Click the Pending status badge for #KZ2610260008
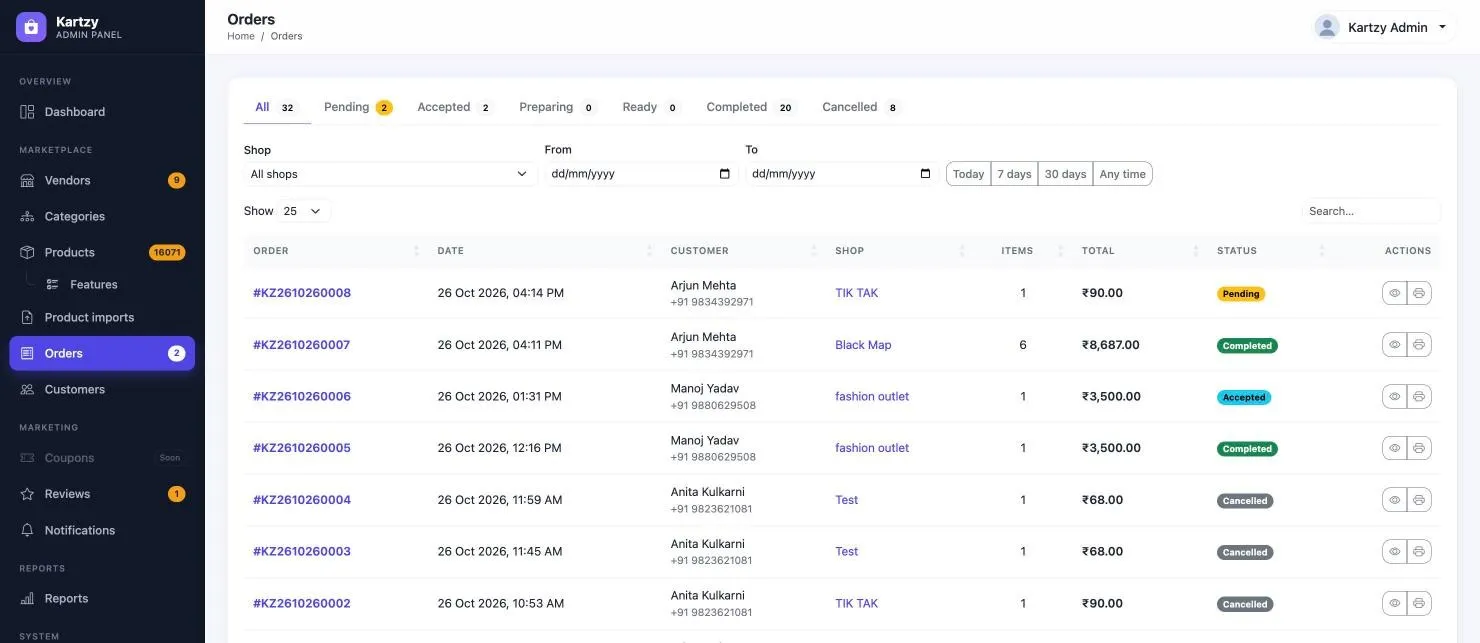Screen dimensions: 1480x643 1241,294
